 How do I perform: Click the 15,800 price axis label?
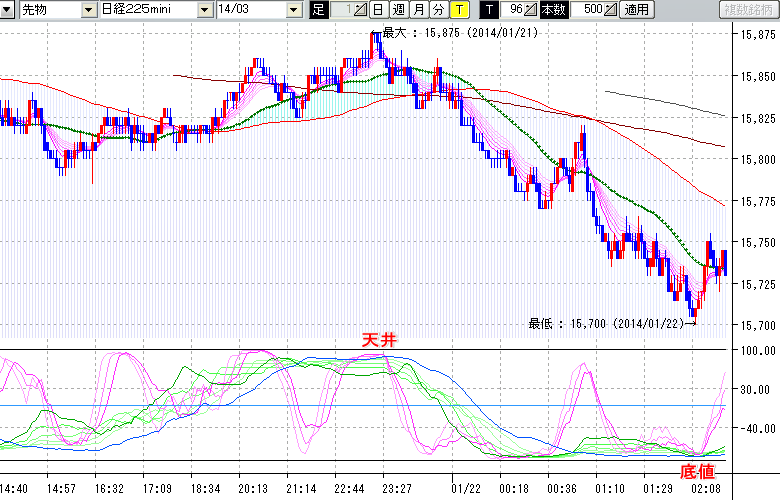click(758, 160)
